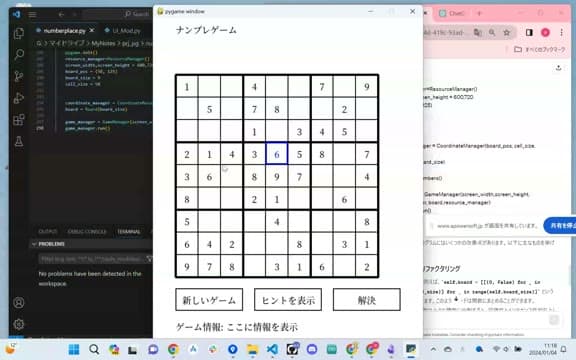Viewport: 576px width, 360px height.
Task: Open the Windows Start menu
Action: pos(74,349)
